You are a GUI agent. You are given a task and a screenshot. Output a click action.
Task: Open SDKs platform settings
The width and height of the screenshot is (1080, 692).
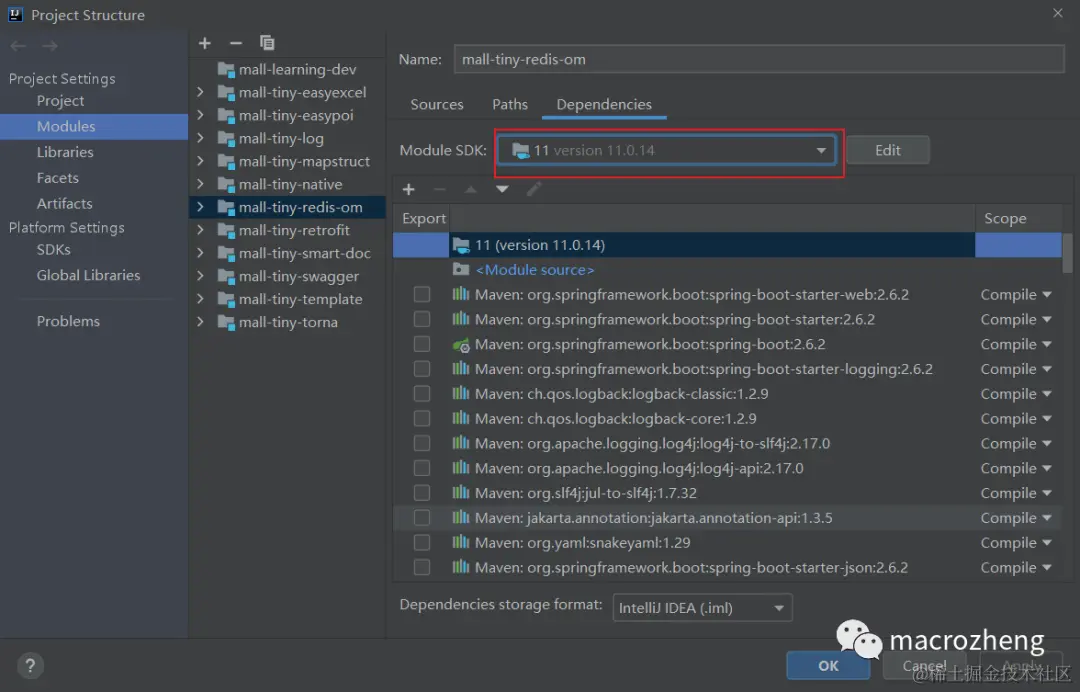pyautogui.click(x=54, y=250)
